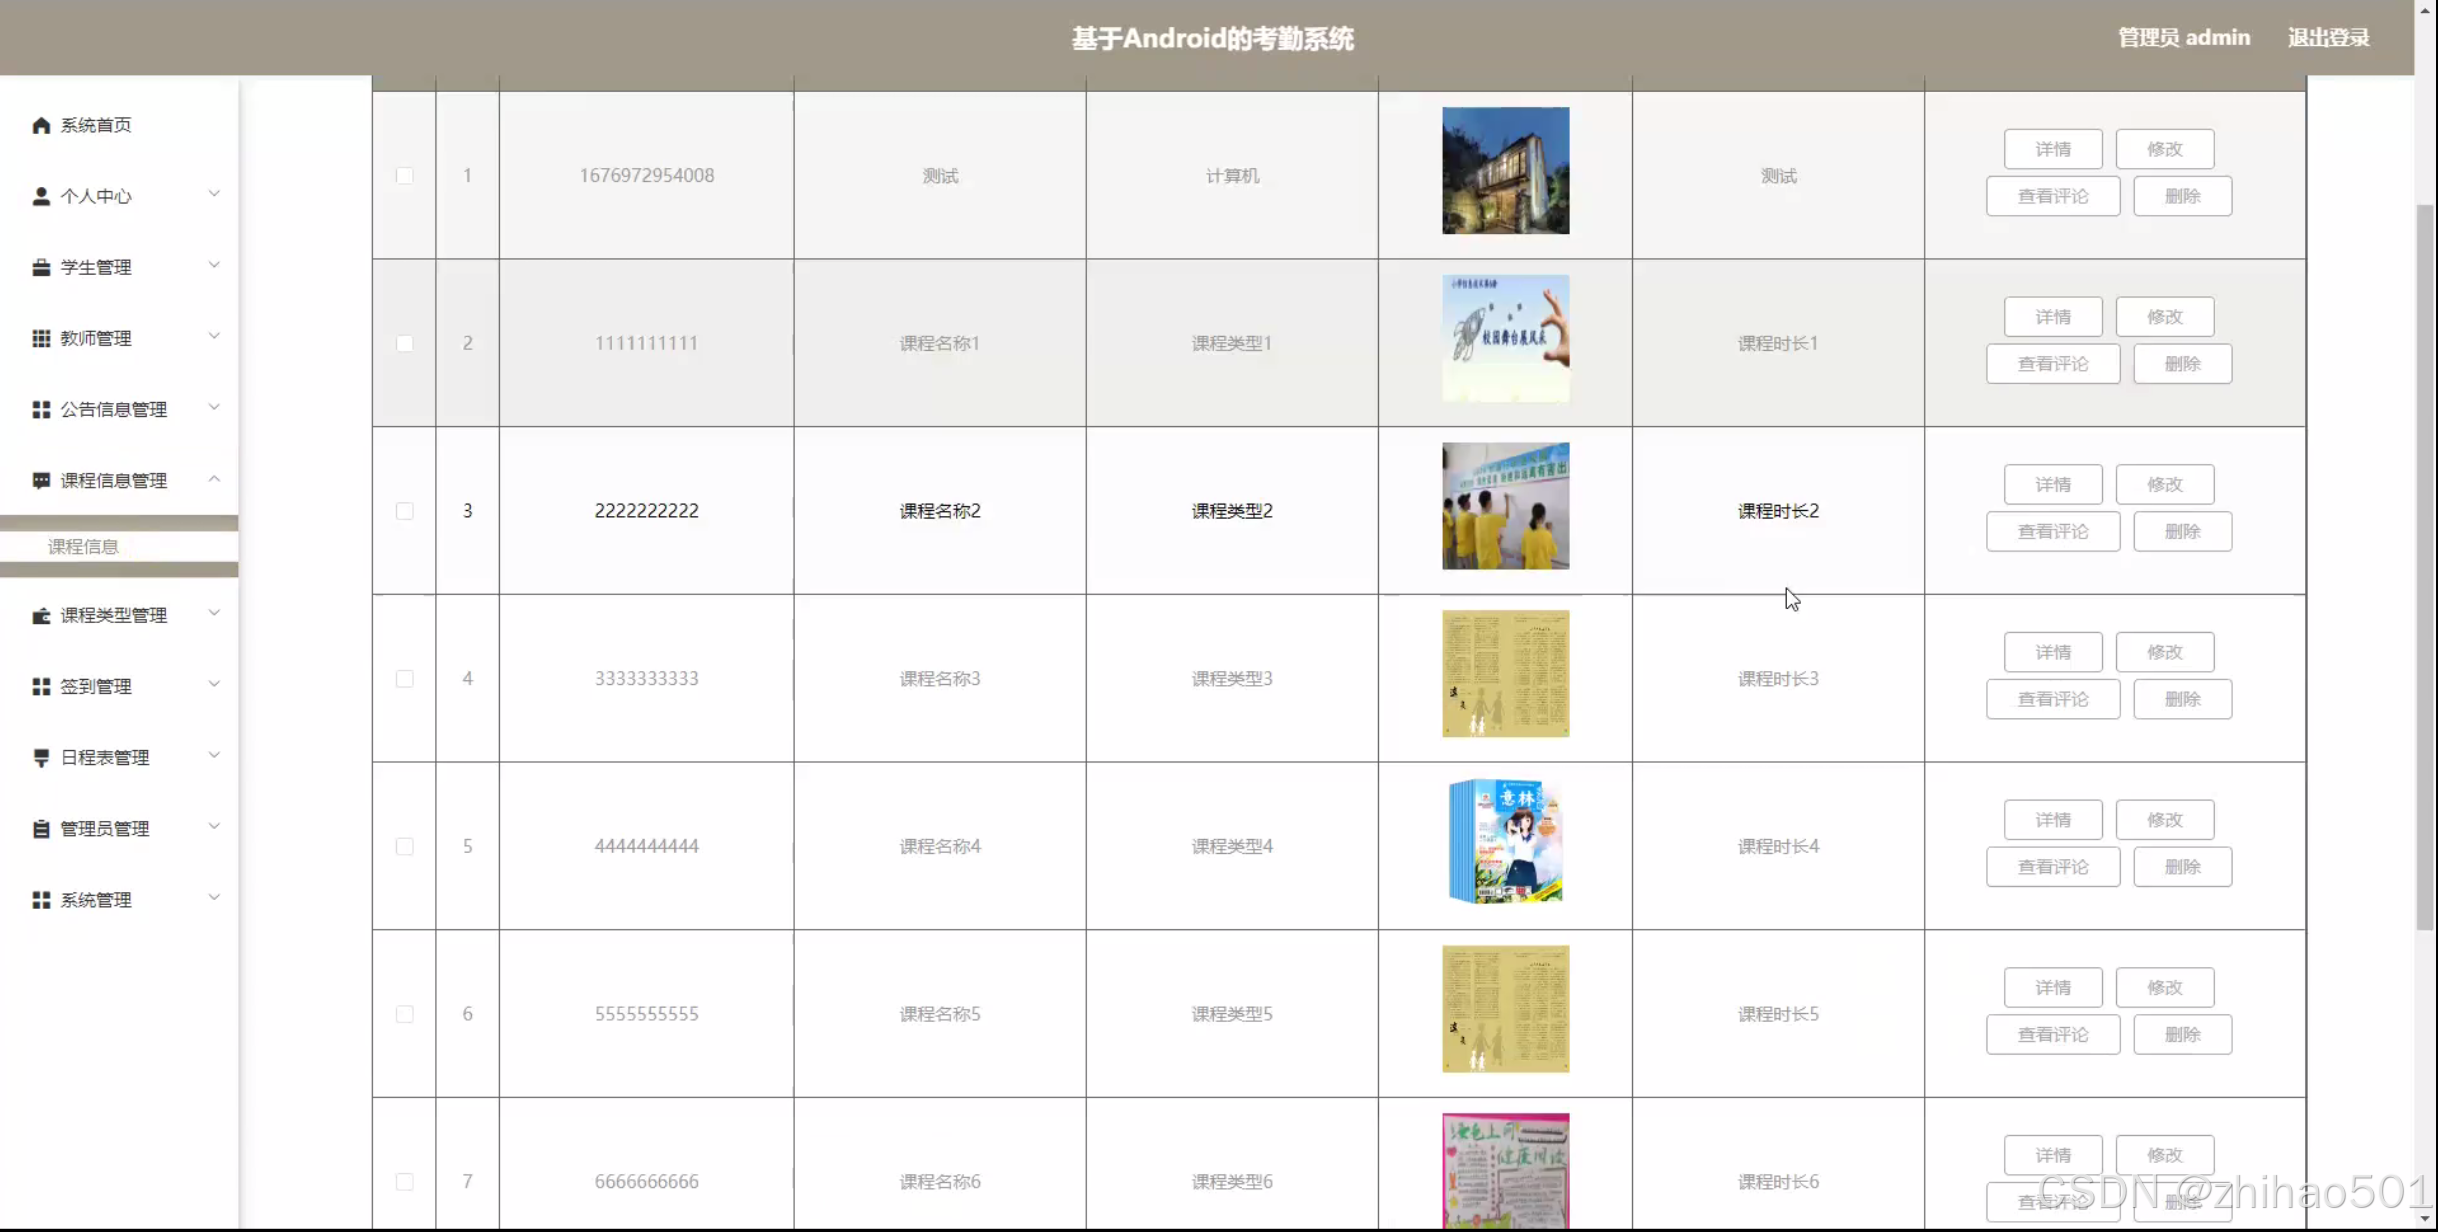The image size is (2438, 1232).
Task: Click the vertical page scrollbar thumb
Action: tap(2425, 565)
